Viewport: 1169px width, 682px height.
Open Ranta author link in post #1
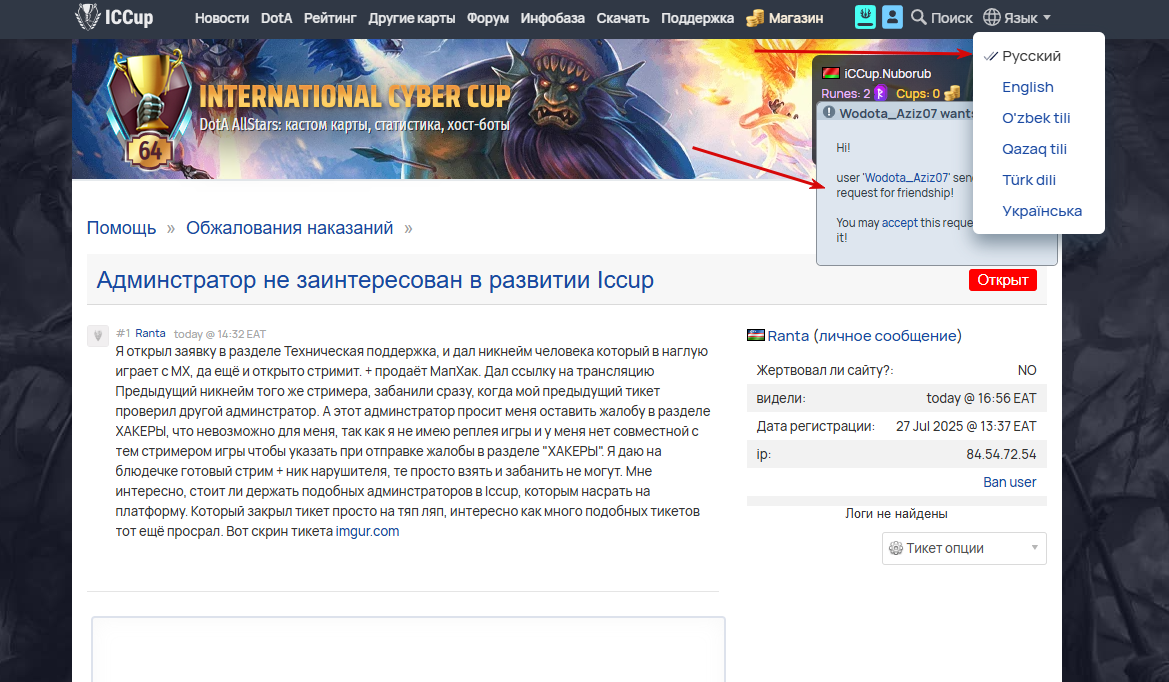click(x=150, y=333)
